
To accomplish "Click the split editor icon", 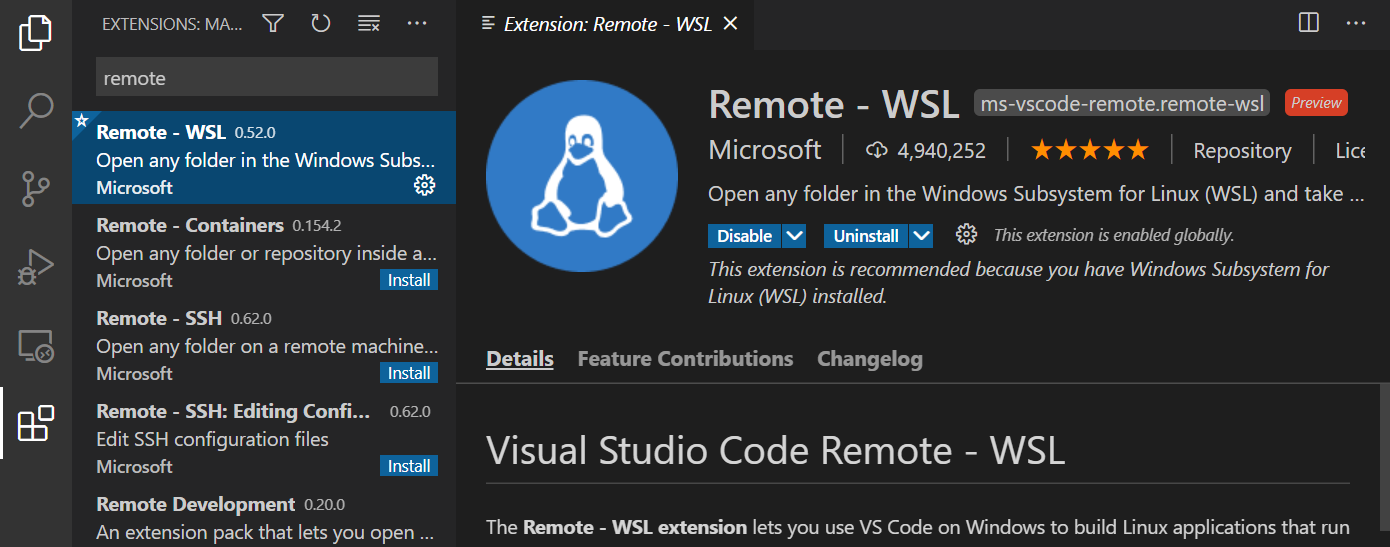I will [1309, 22].
